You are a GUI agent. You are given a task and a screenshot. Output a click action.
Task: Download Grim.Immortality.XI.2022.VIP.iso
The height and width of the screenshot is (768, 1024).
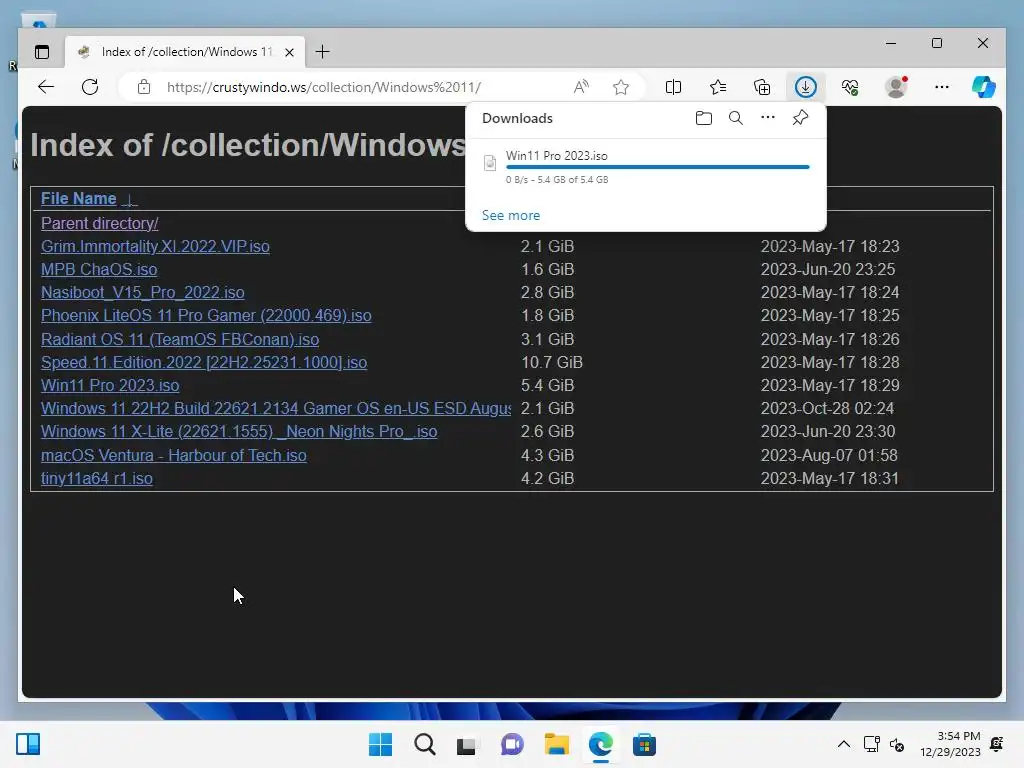coord(155,246)
